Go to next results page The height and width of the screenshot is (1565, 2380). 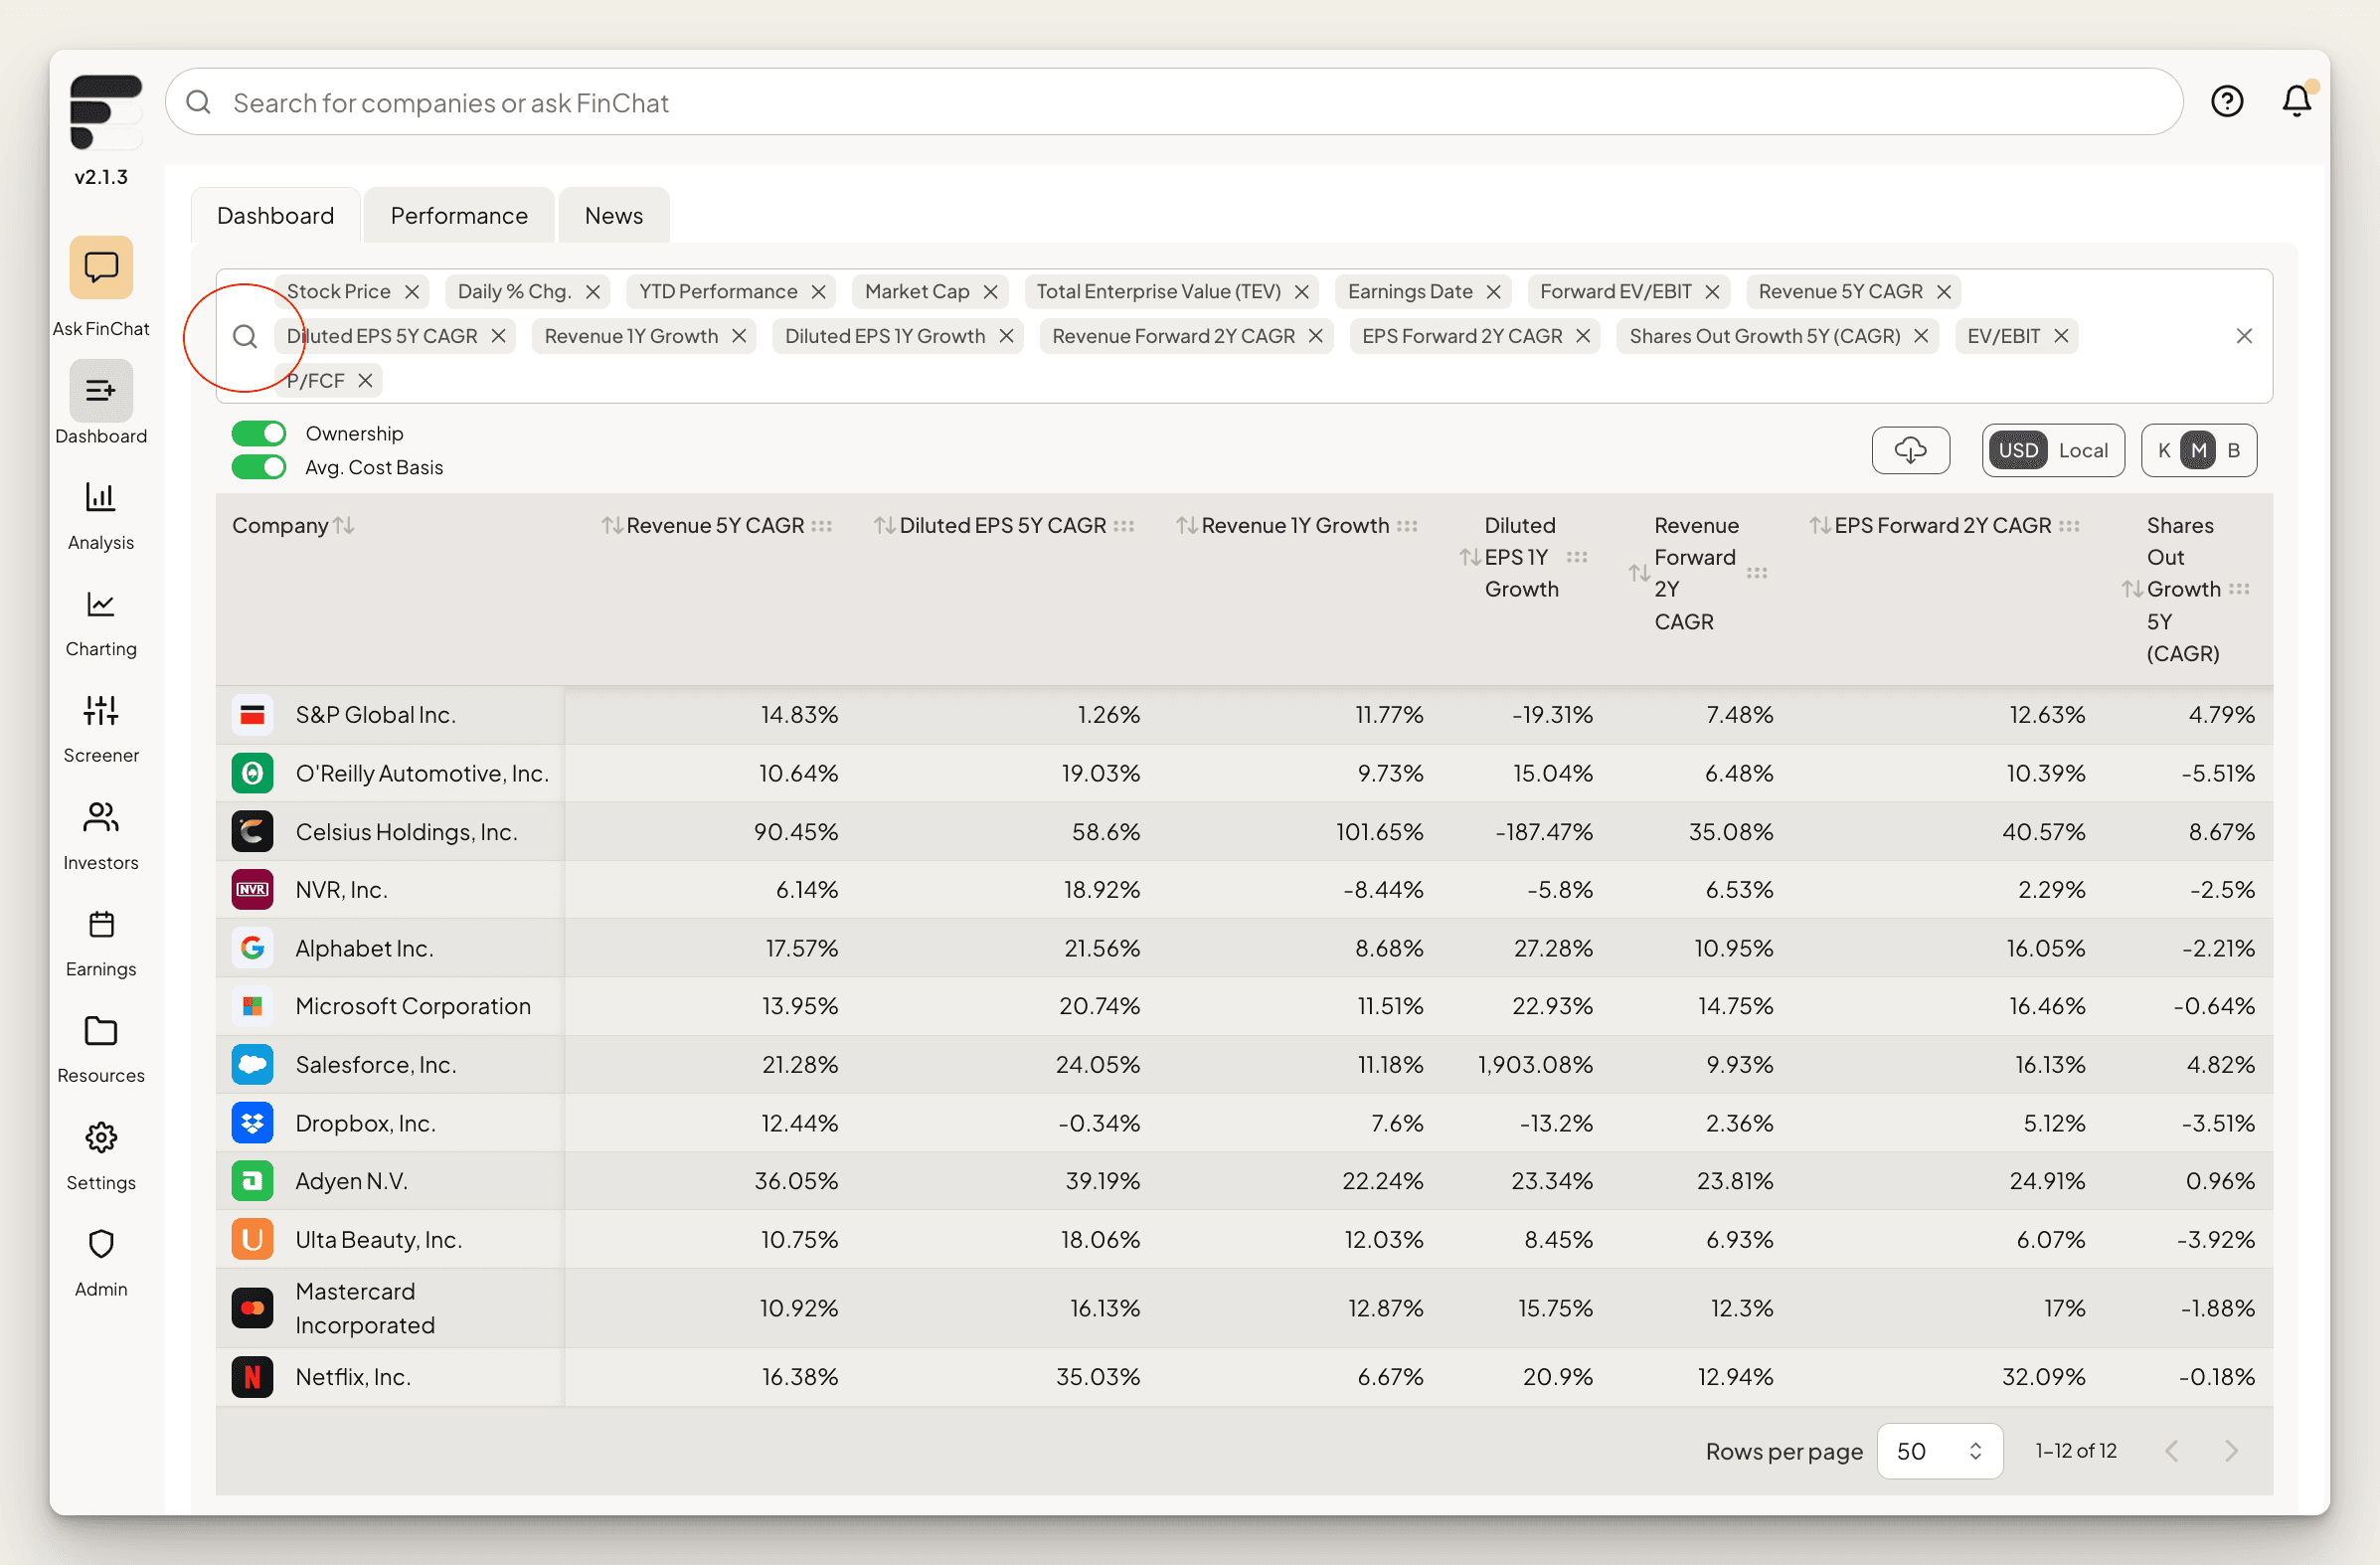pos(2231,1451)
